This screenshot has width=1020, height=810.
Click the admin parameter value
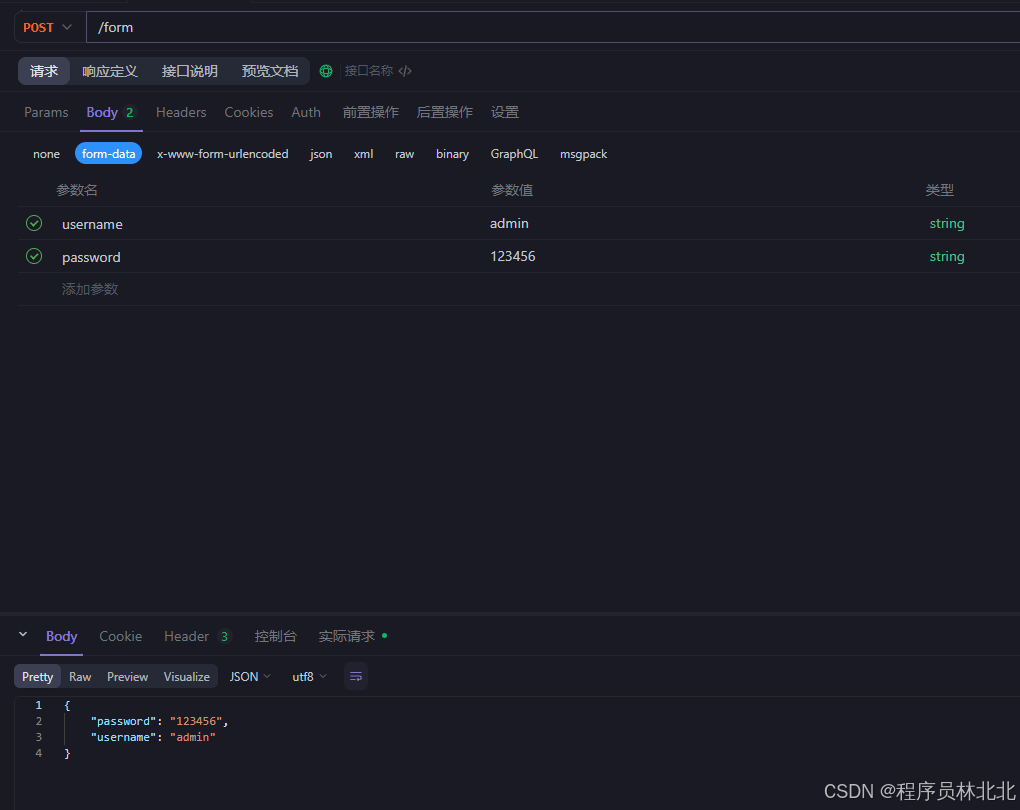(509, 223)
